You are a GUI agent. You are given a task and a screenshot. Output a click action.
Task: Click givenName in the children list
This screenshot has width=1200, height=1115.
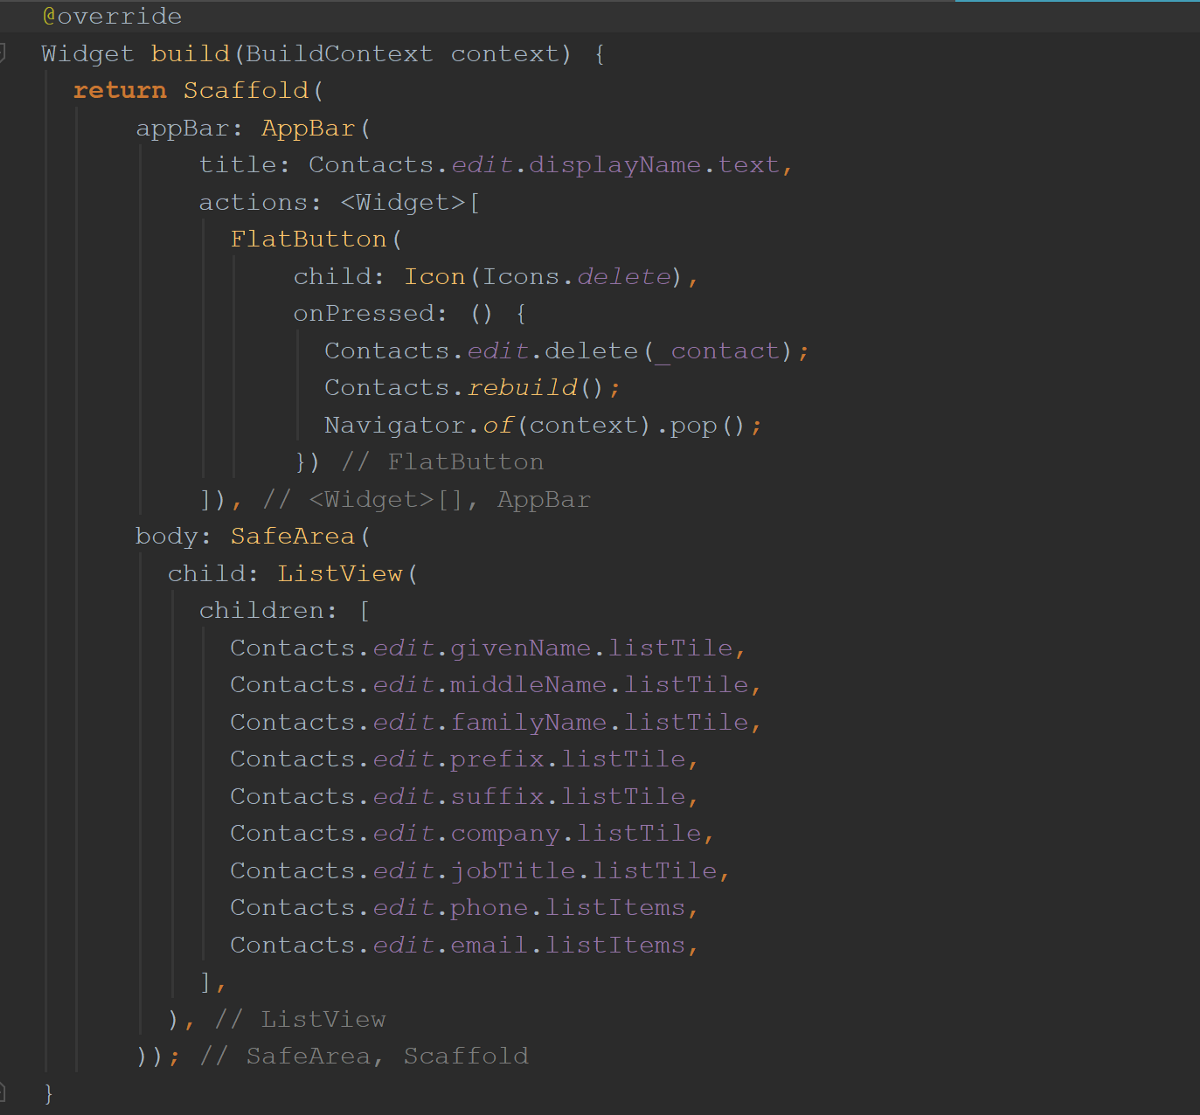point(521,648)
